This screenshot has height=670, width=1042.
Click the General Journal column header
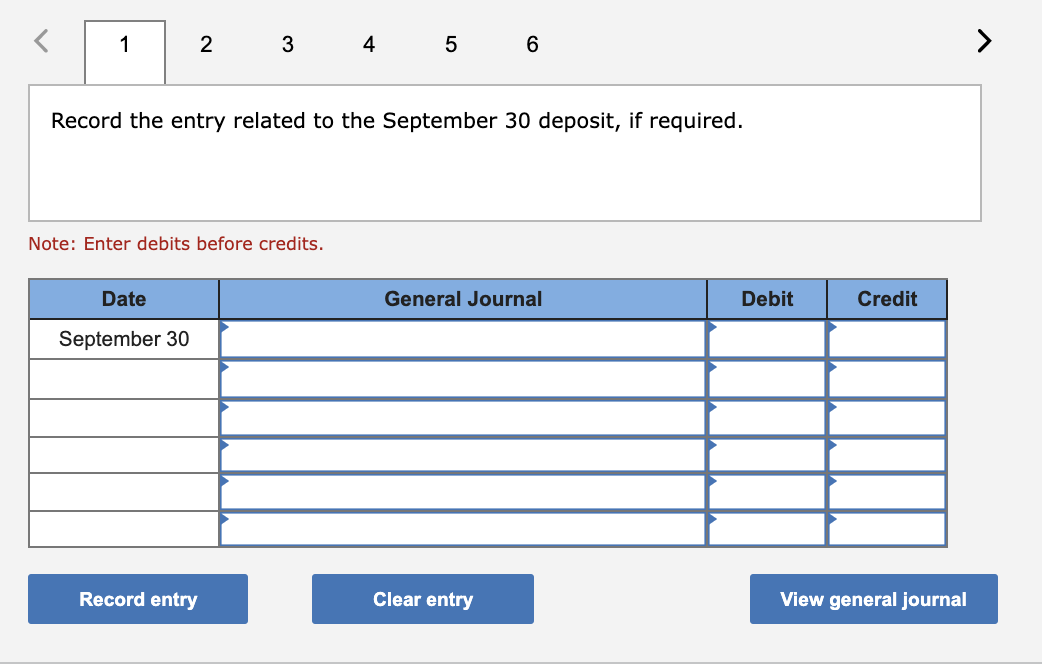click(x=463, y=298)
